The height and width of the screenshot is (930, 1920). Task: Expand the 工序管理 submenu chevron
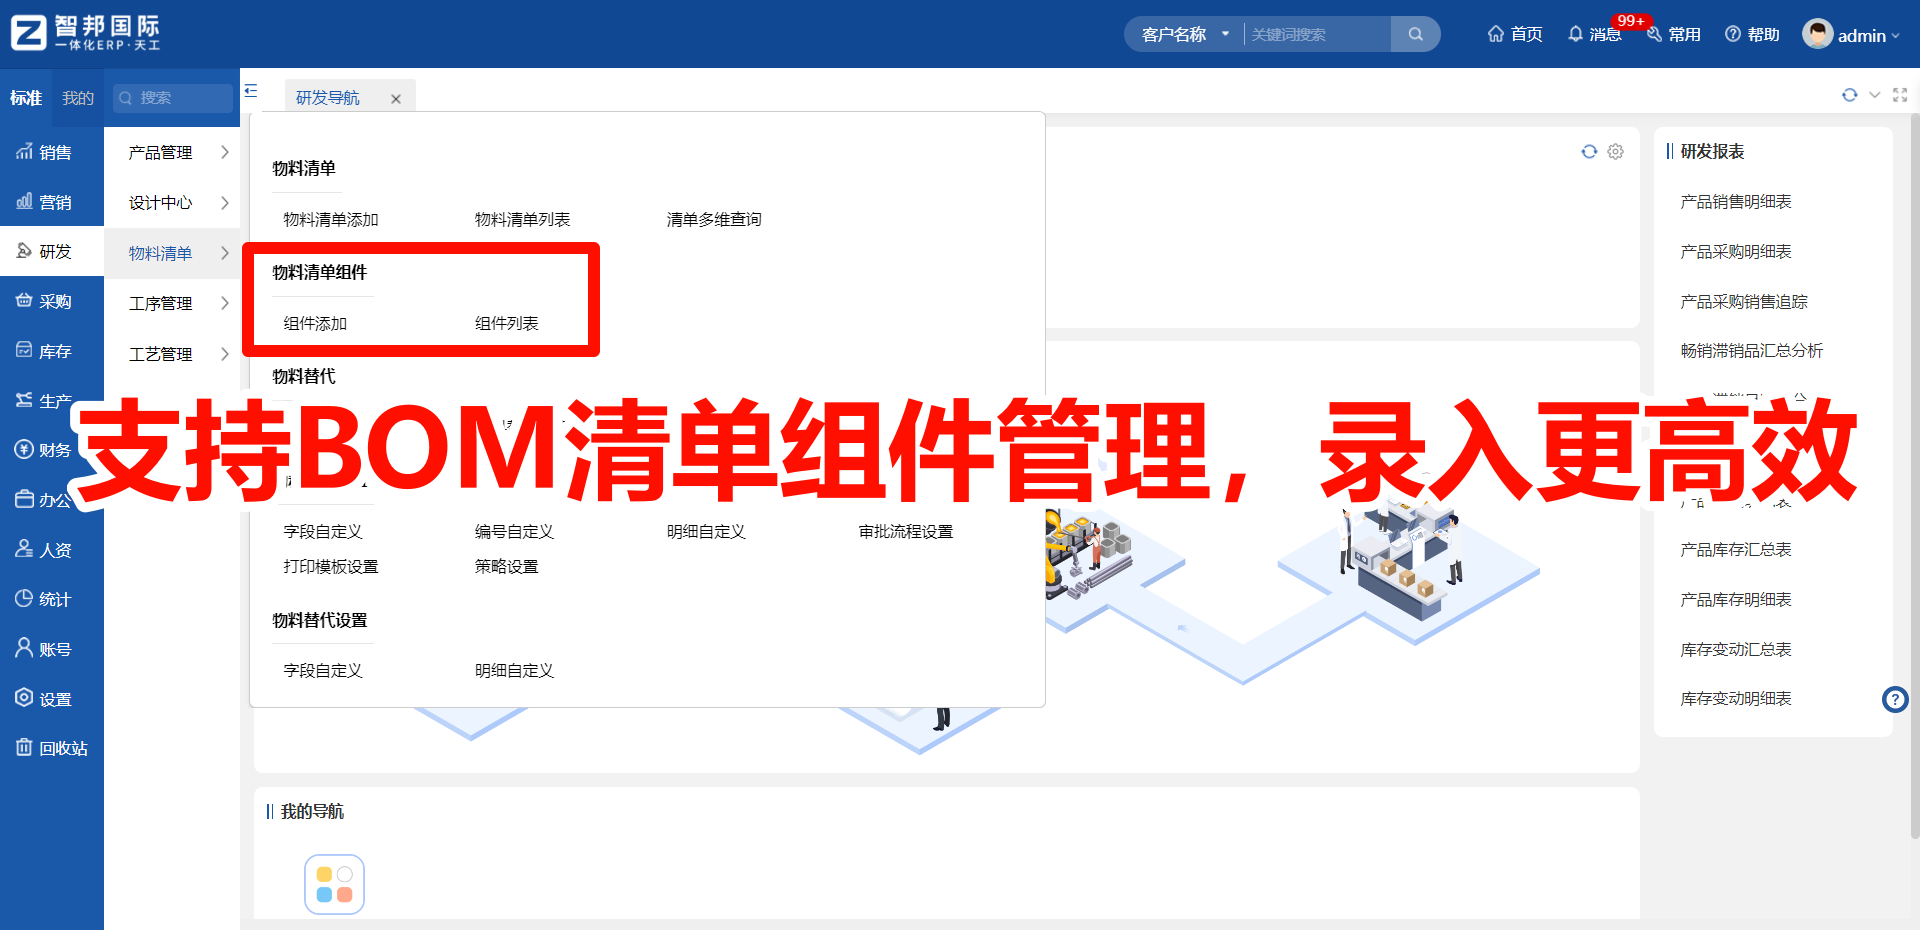point(226,303)
